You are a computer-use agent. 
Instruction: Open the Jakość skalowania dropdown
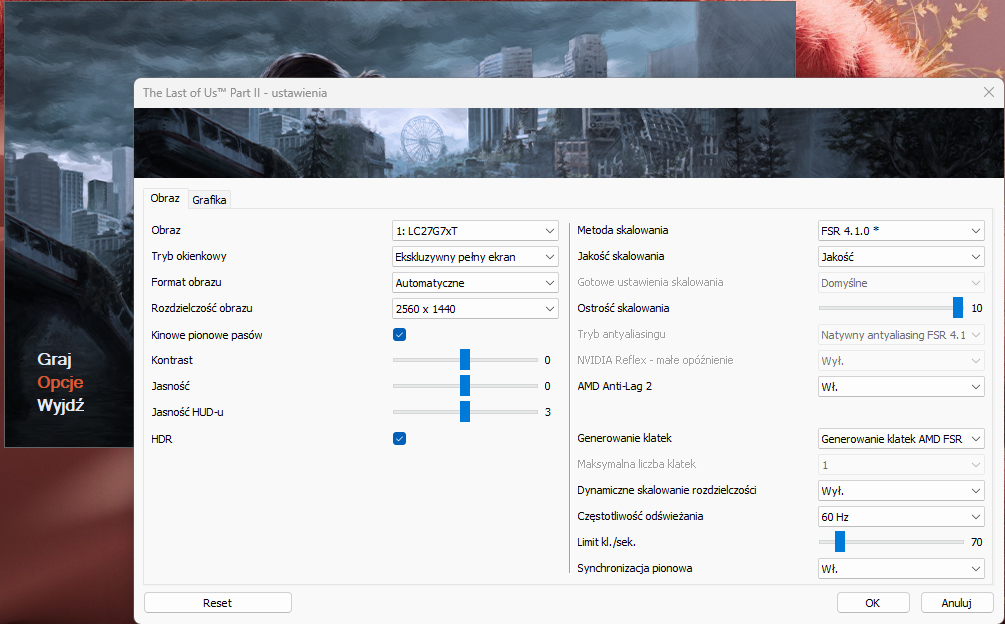tap(900, 257)
